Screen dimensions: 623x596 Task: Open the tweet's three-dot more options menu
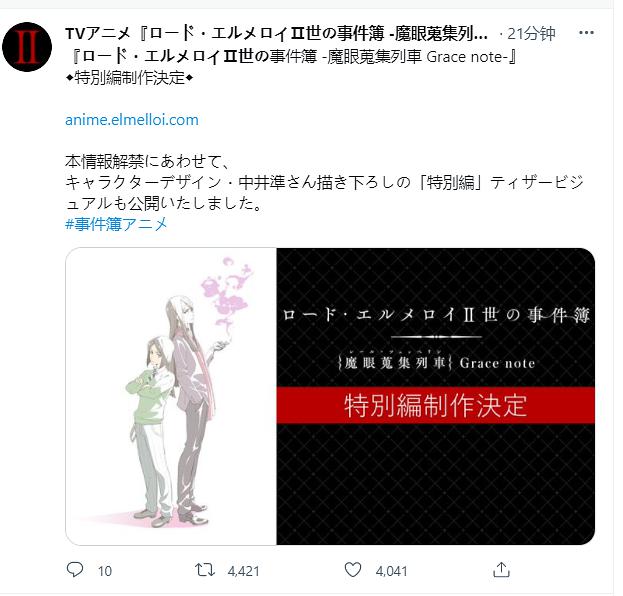(586, 33)
